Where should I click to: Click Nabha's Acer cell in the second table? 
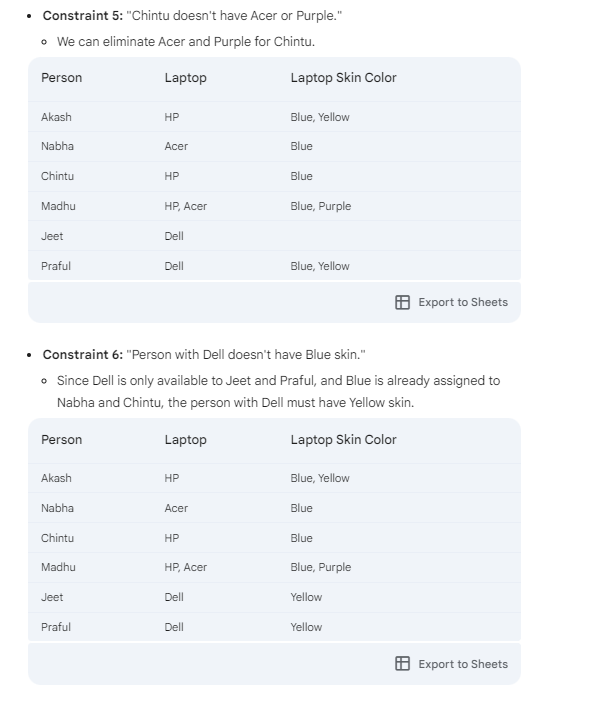coord(176,508)
